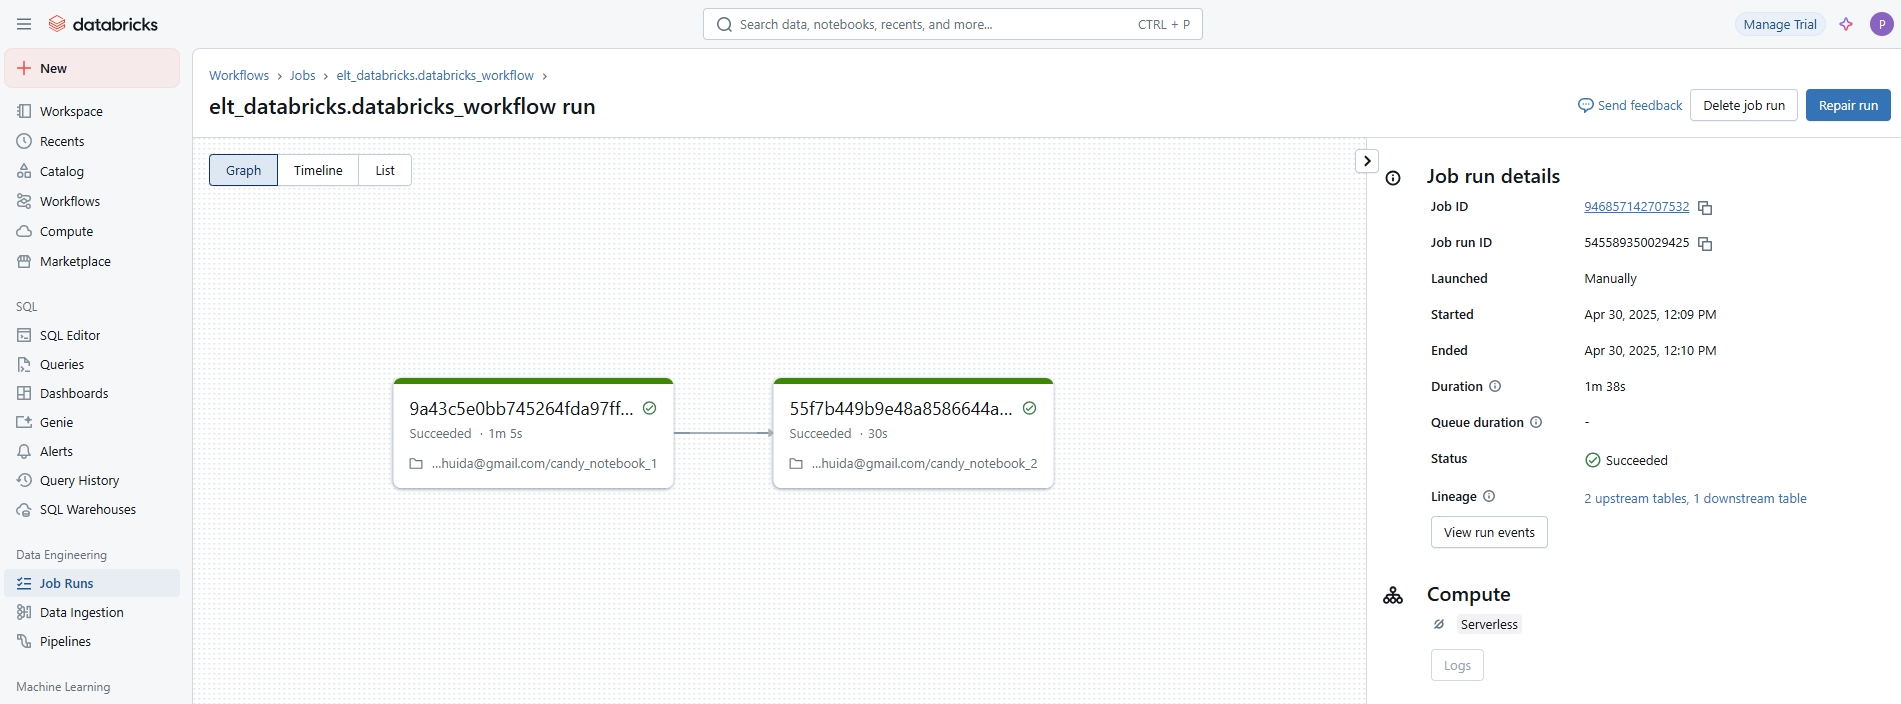
Task: Go to Jobs breadcrumb link
Action: (x=302, y=76)
